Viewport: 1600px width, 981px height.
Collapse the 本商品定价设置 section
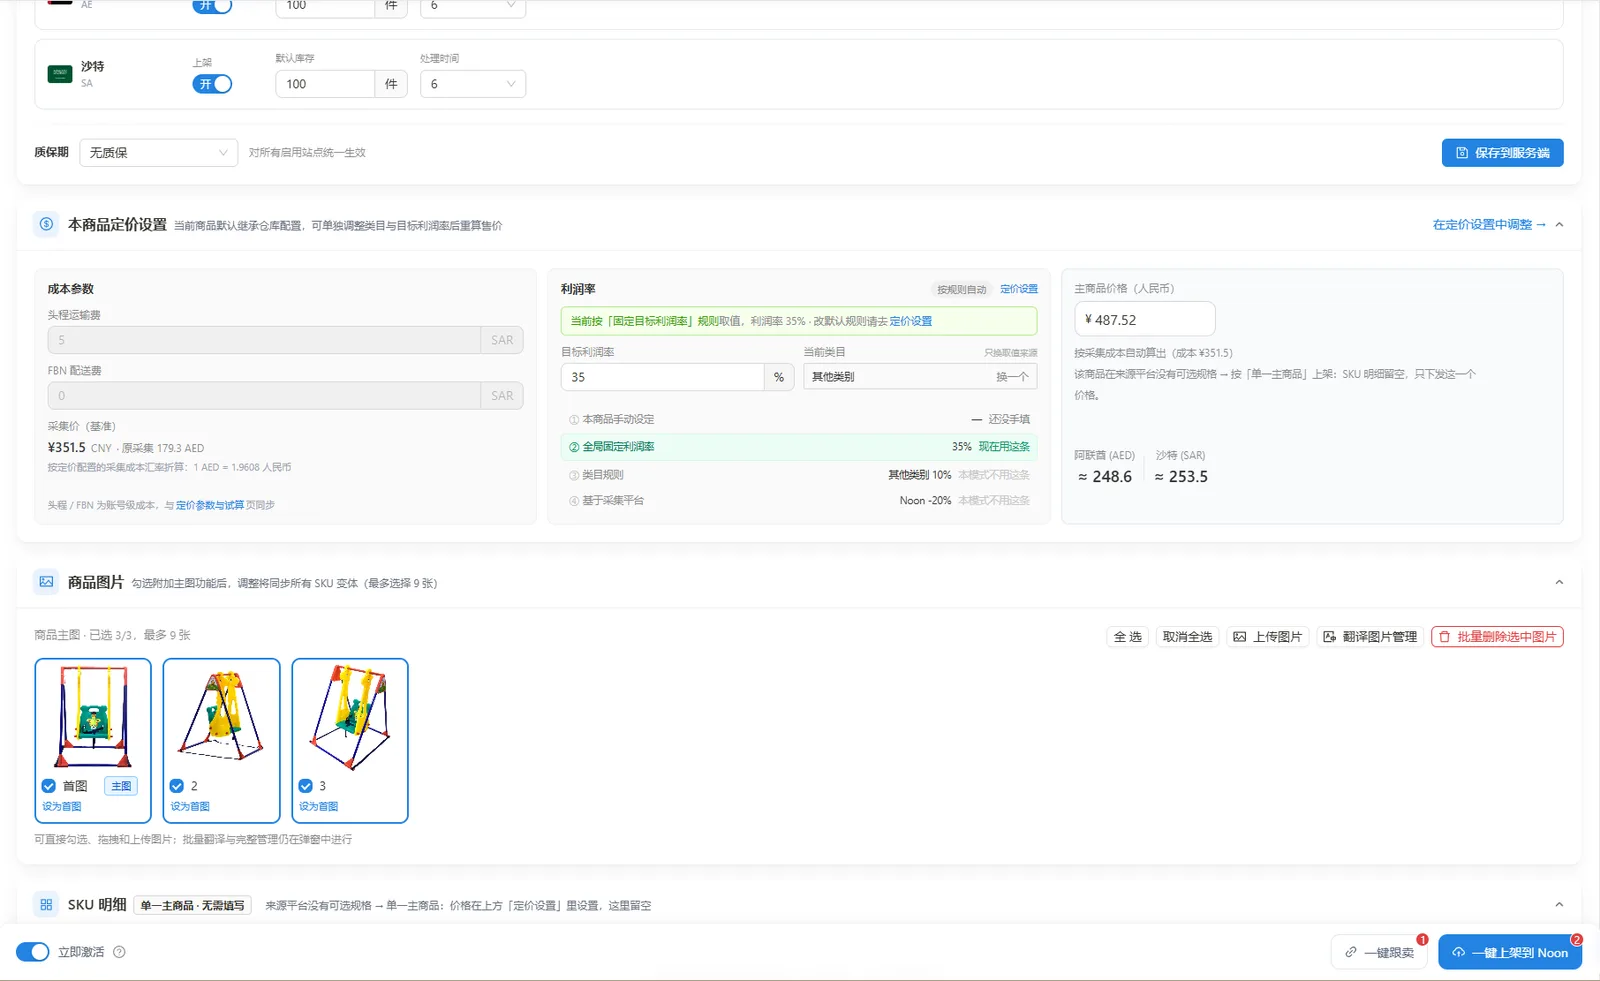1559,225
